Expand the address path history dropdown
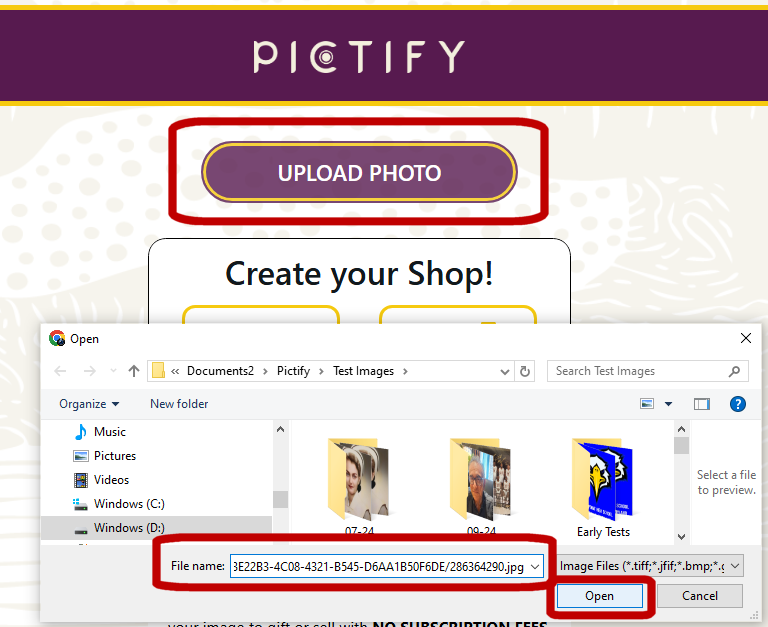768x627 pixels. point(505,372)
